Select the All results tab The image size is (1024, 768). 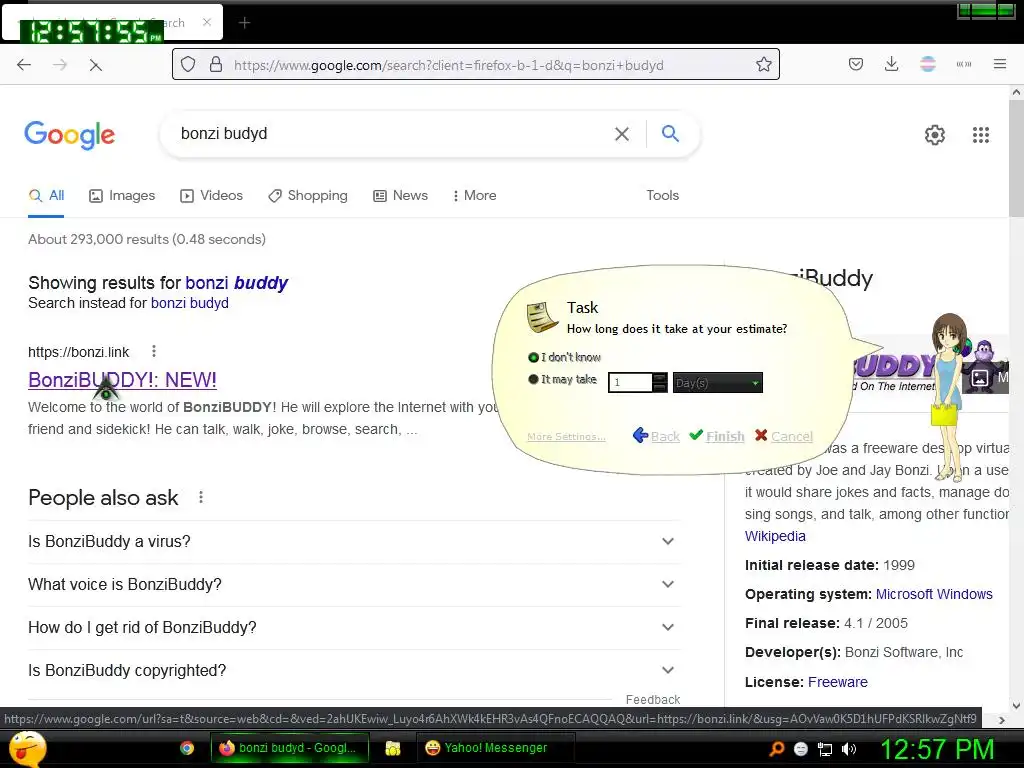click(46, 195)
